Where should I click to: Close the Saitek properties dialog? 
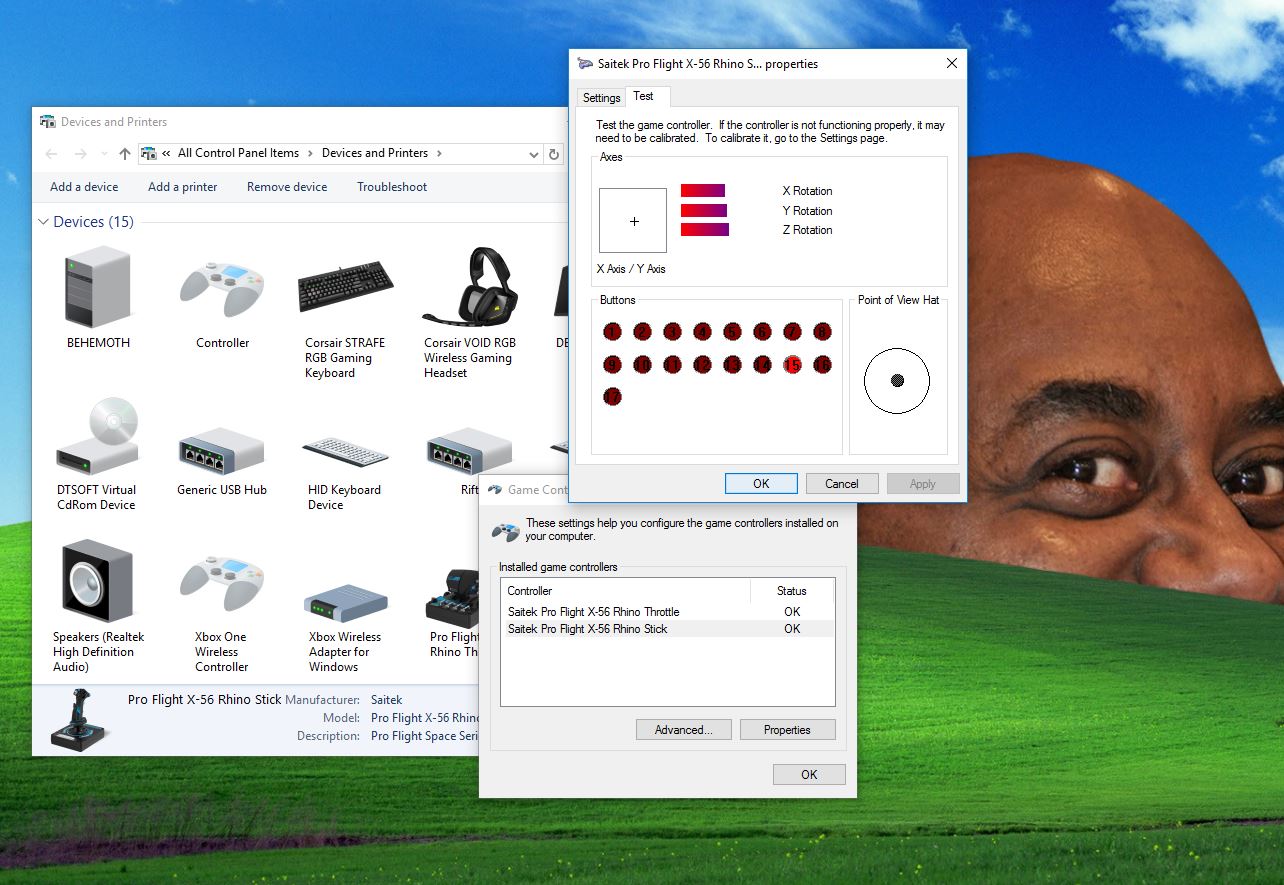coord(951,63)
